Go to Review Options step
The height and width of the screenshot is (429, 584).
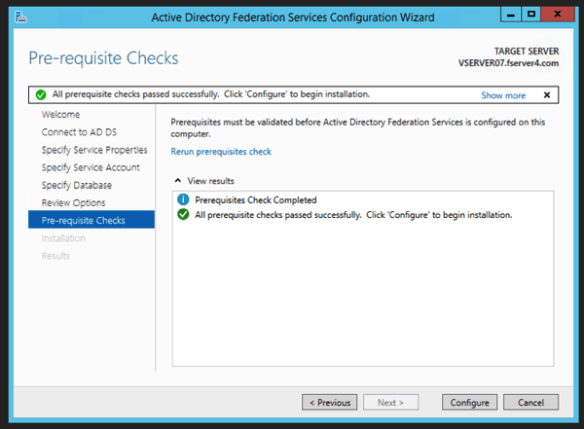(x=73, y=203)
